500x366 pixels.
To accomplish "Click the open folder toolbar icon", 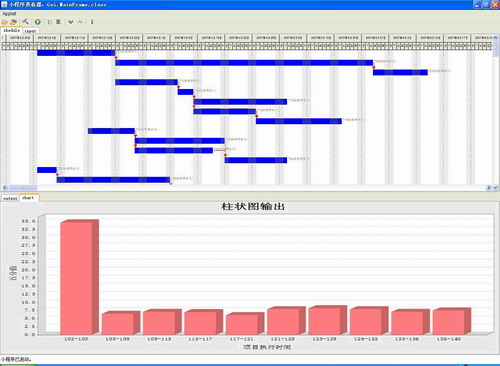I will pos(5,22).
